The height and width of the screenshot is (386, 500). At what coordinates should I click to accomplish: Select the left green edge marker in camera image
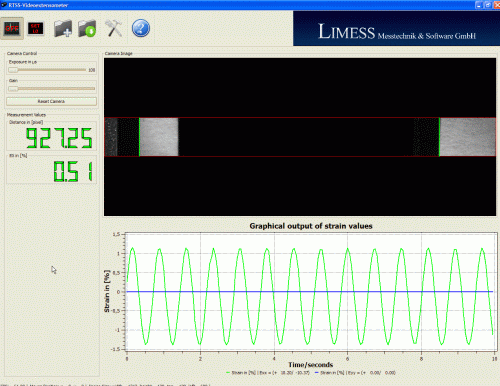pos(139,137)
